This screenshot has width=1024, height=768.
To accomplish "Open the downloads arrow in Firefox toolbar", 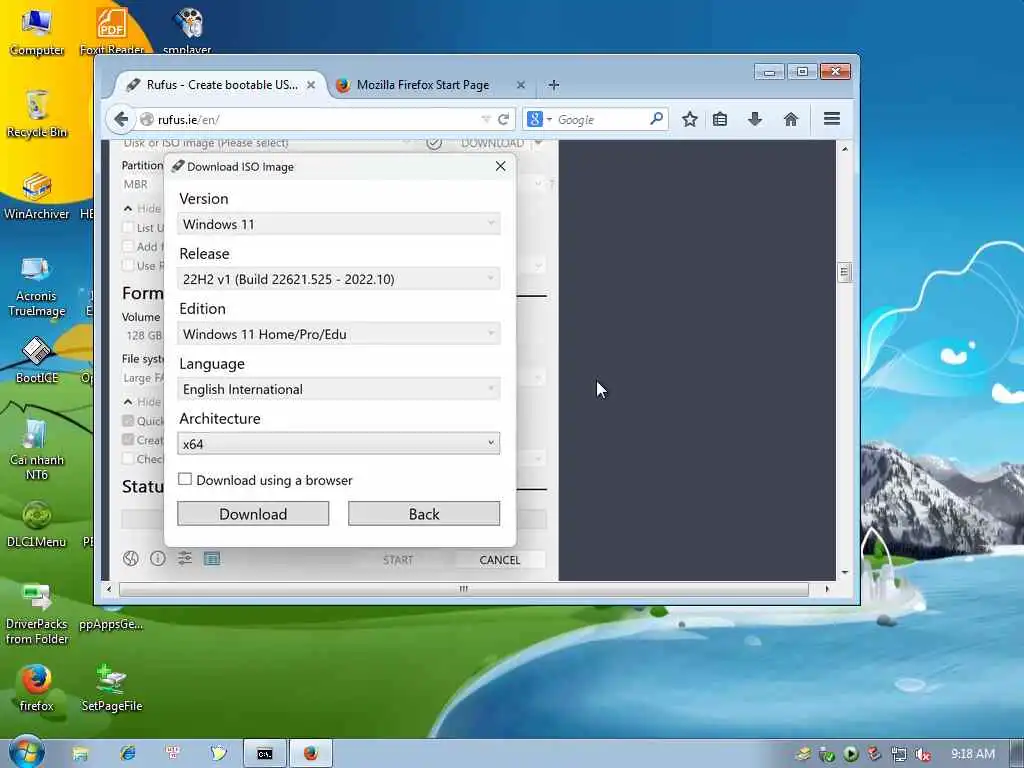I will click(x=755, y=120).
